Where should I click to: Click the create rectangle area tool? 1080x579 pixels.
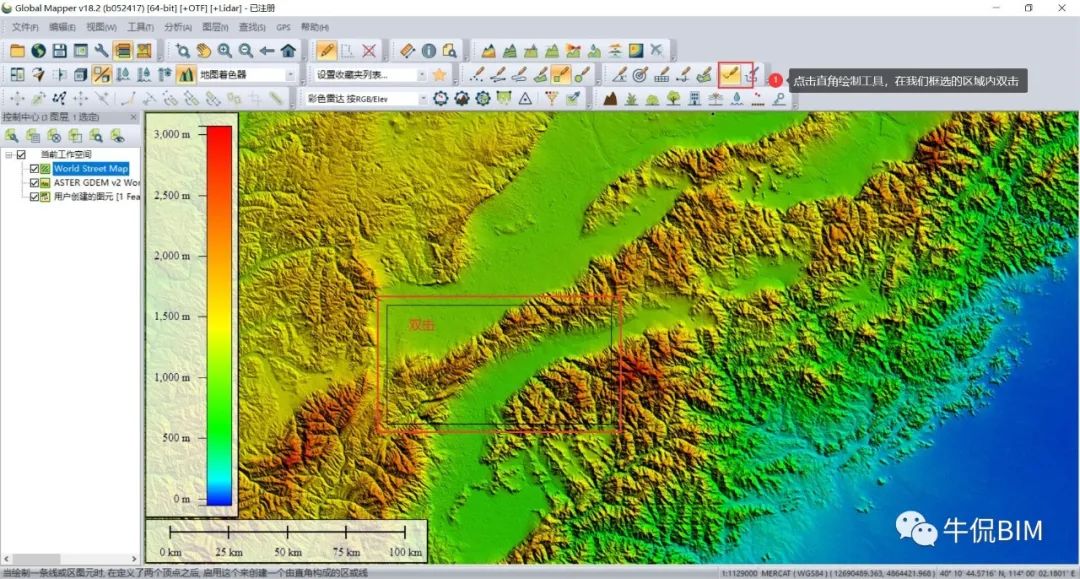(561, 74)
